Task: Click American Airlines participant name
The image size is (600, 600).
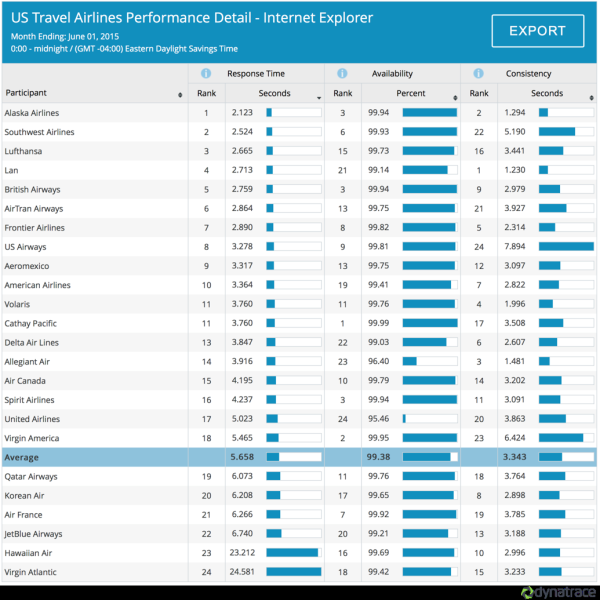Action: click(x=38, y=285)
